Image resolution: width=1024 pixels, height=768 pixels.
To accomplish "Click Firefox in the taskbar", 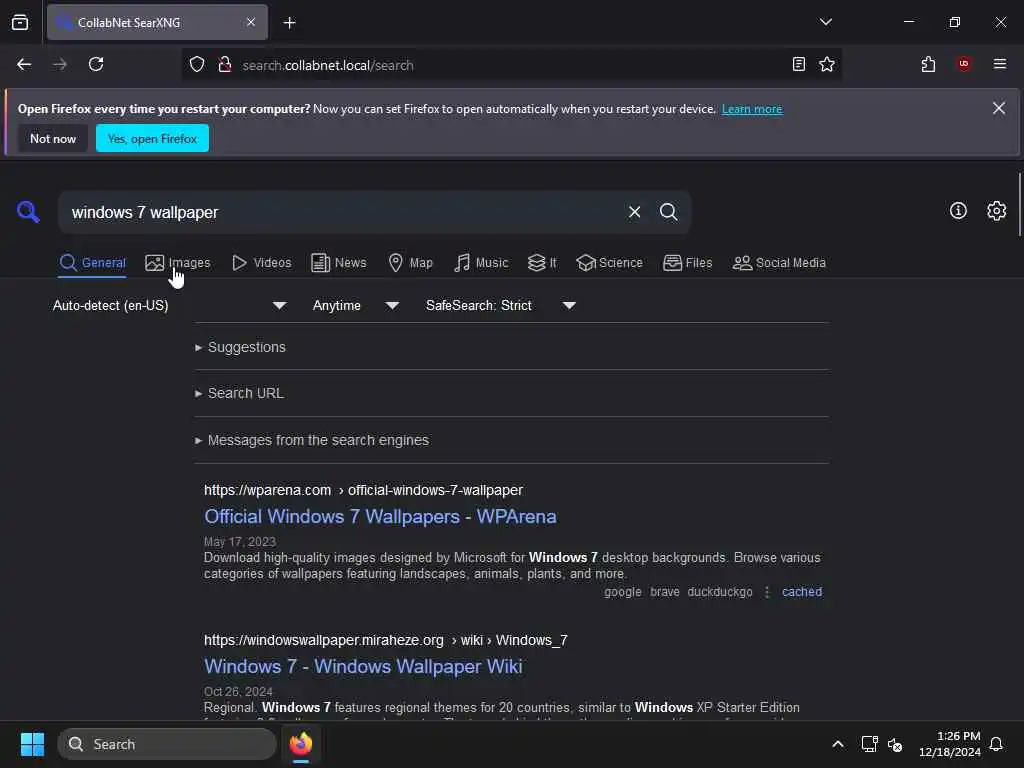I will (300, 744).
